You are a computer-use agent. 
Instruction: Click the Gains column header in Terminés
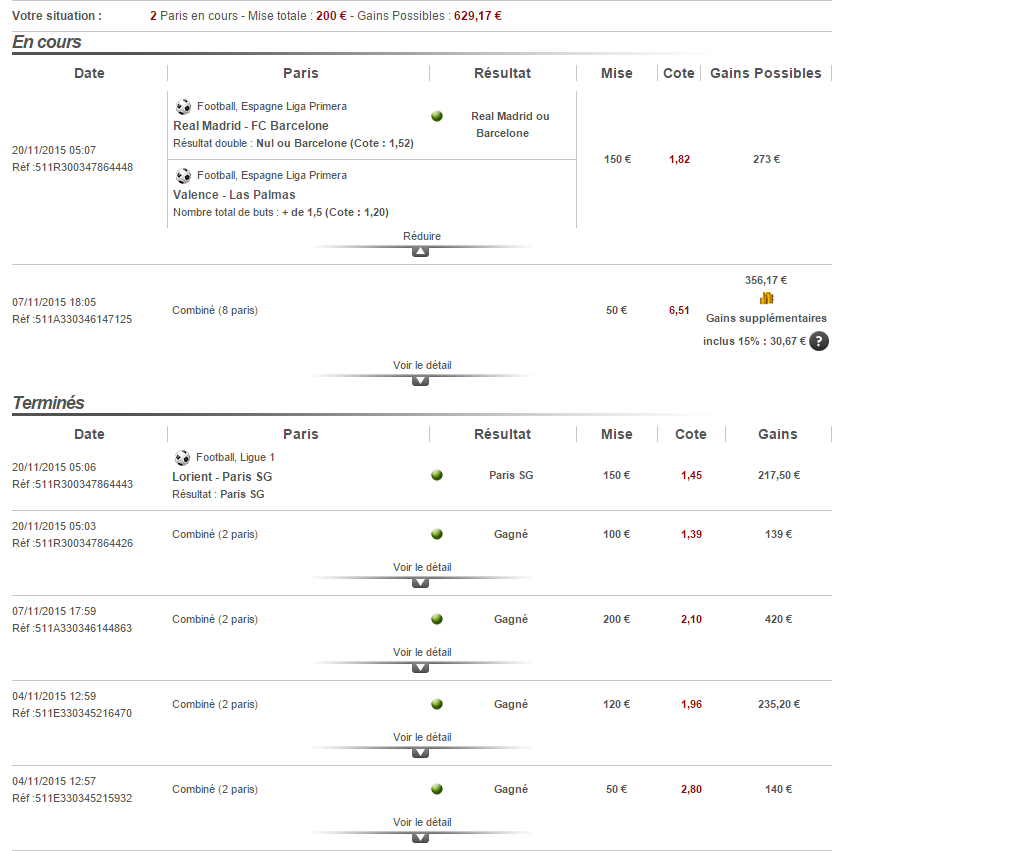778,434
